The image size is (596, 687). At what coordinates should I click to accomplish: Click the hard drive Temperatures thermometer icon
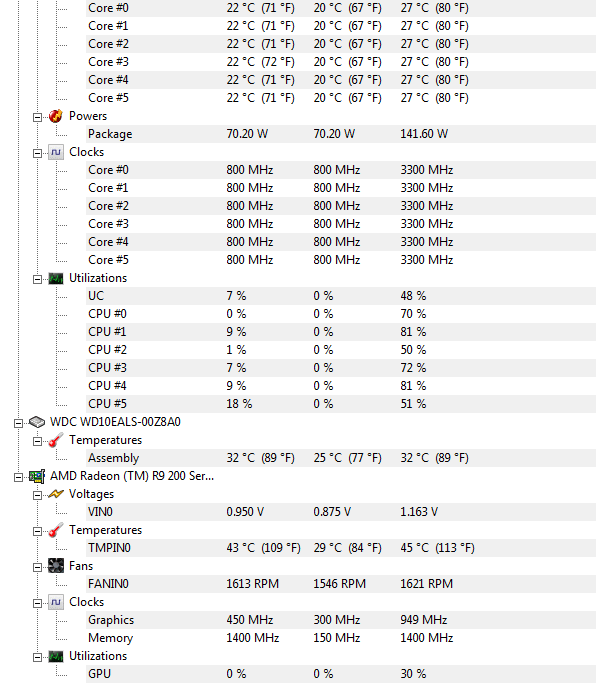(x=56, y=440)
